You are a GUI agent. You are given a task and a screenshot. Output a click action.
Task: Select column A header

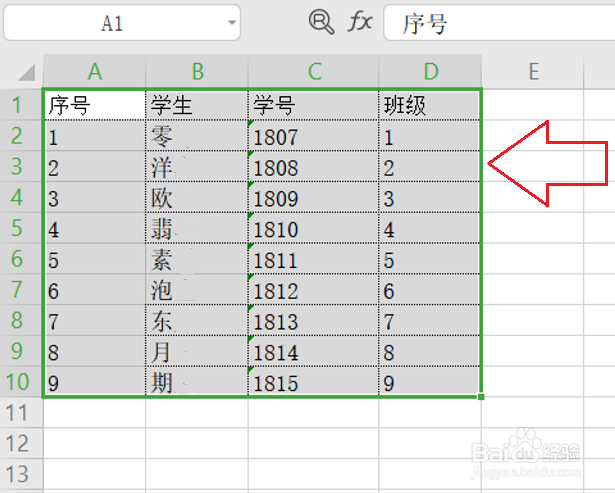[94, 71]
